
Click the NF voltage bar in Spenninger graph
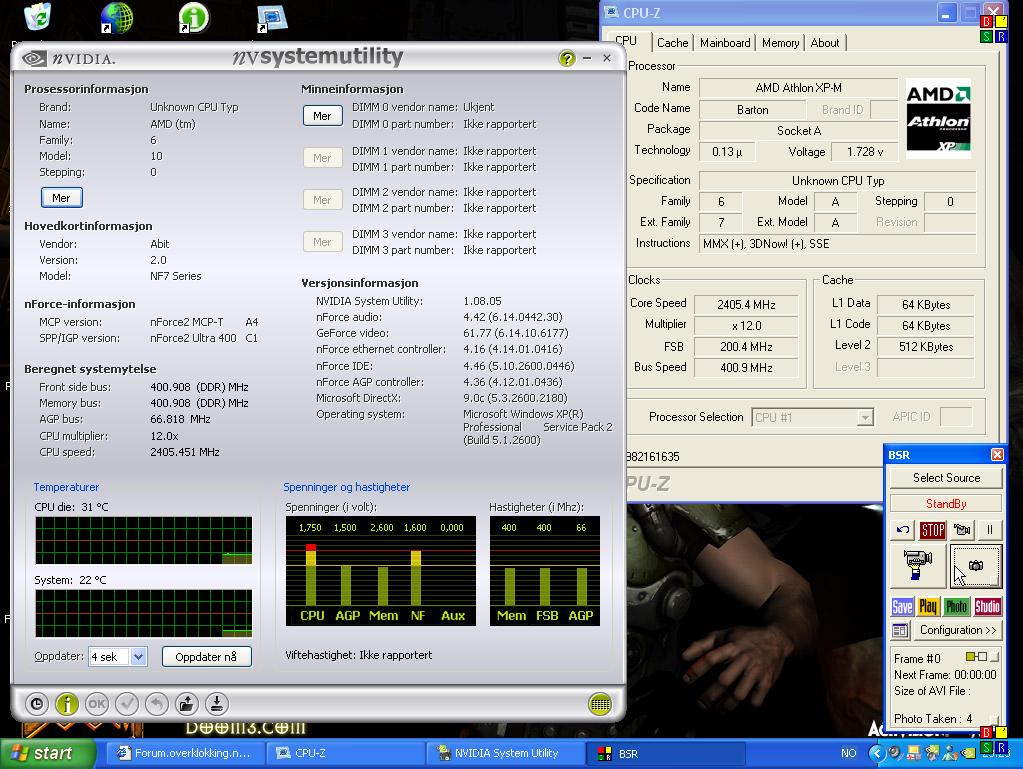click(x=416, y=578)
